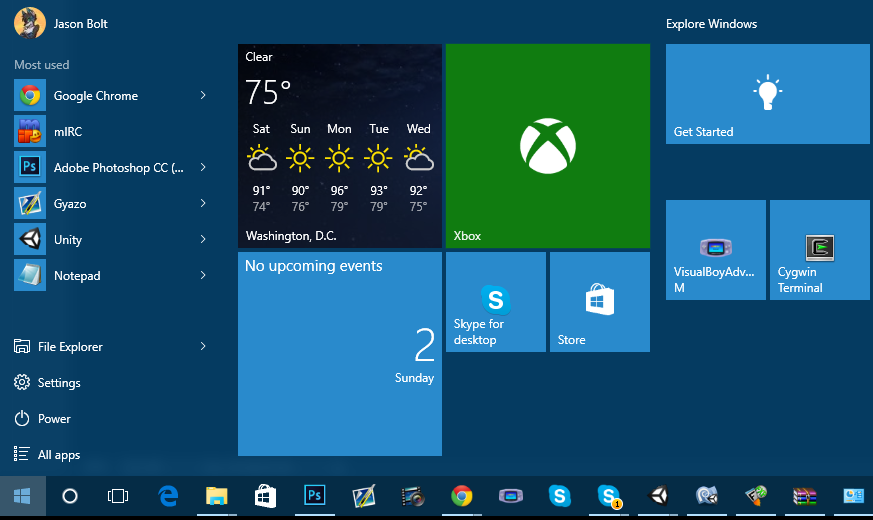
Task: Launch mIRC from the Most used list
Action: pyautogui.click(x=110, y=132)
